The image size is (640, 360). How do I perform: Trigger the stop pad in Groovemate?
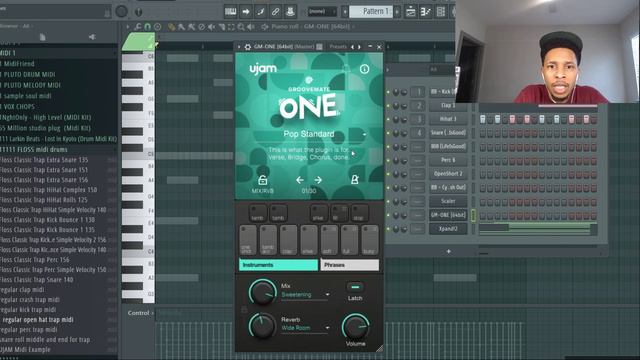click(359, 213)
